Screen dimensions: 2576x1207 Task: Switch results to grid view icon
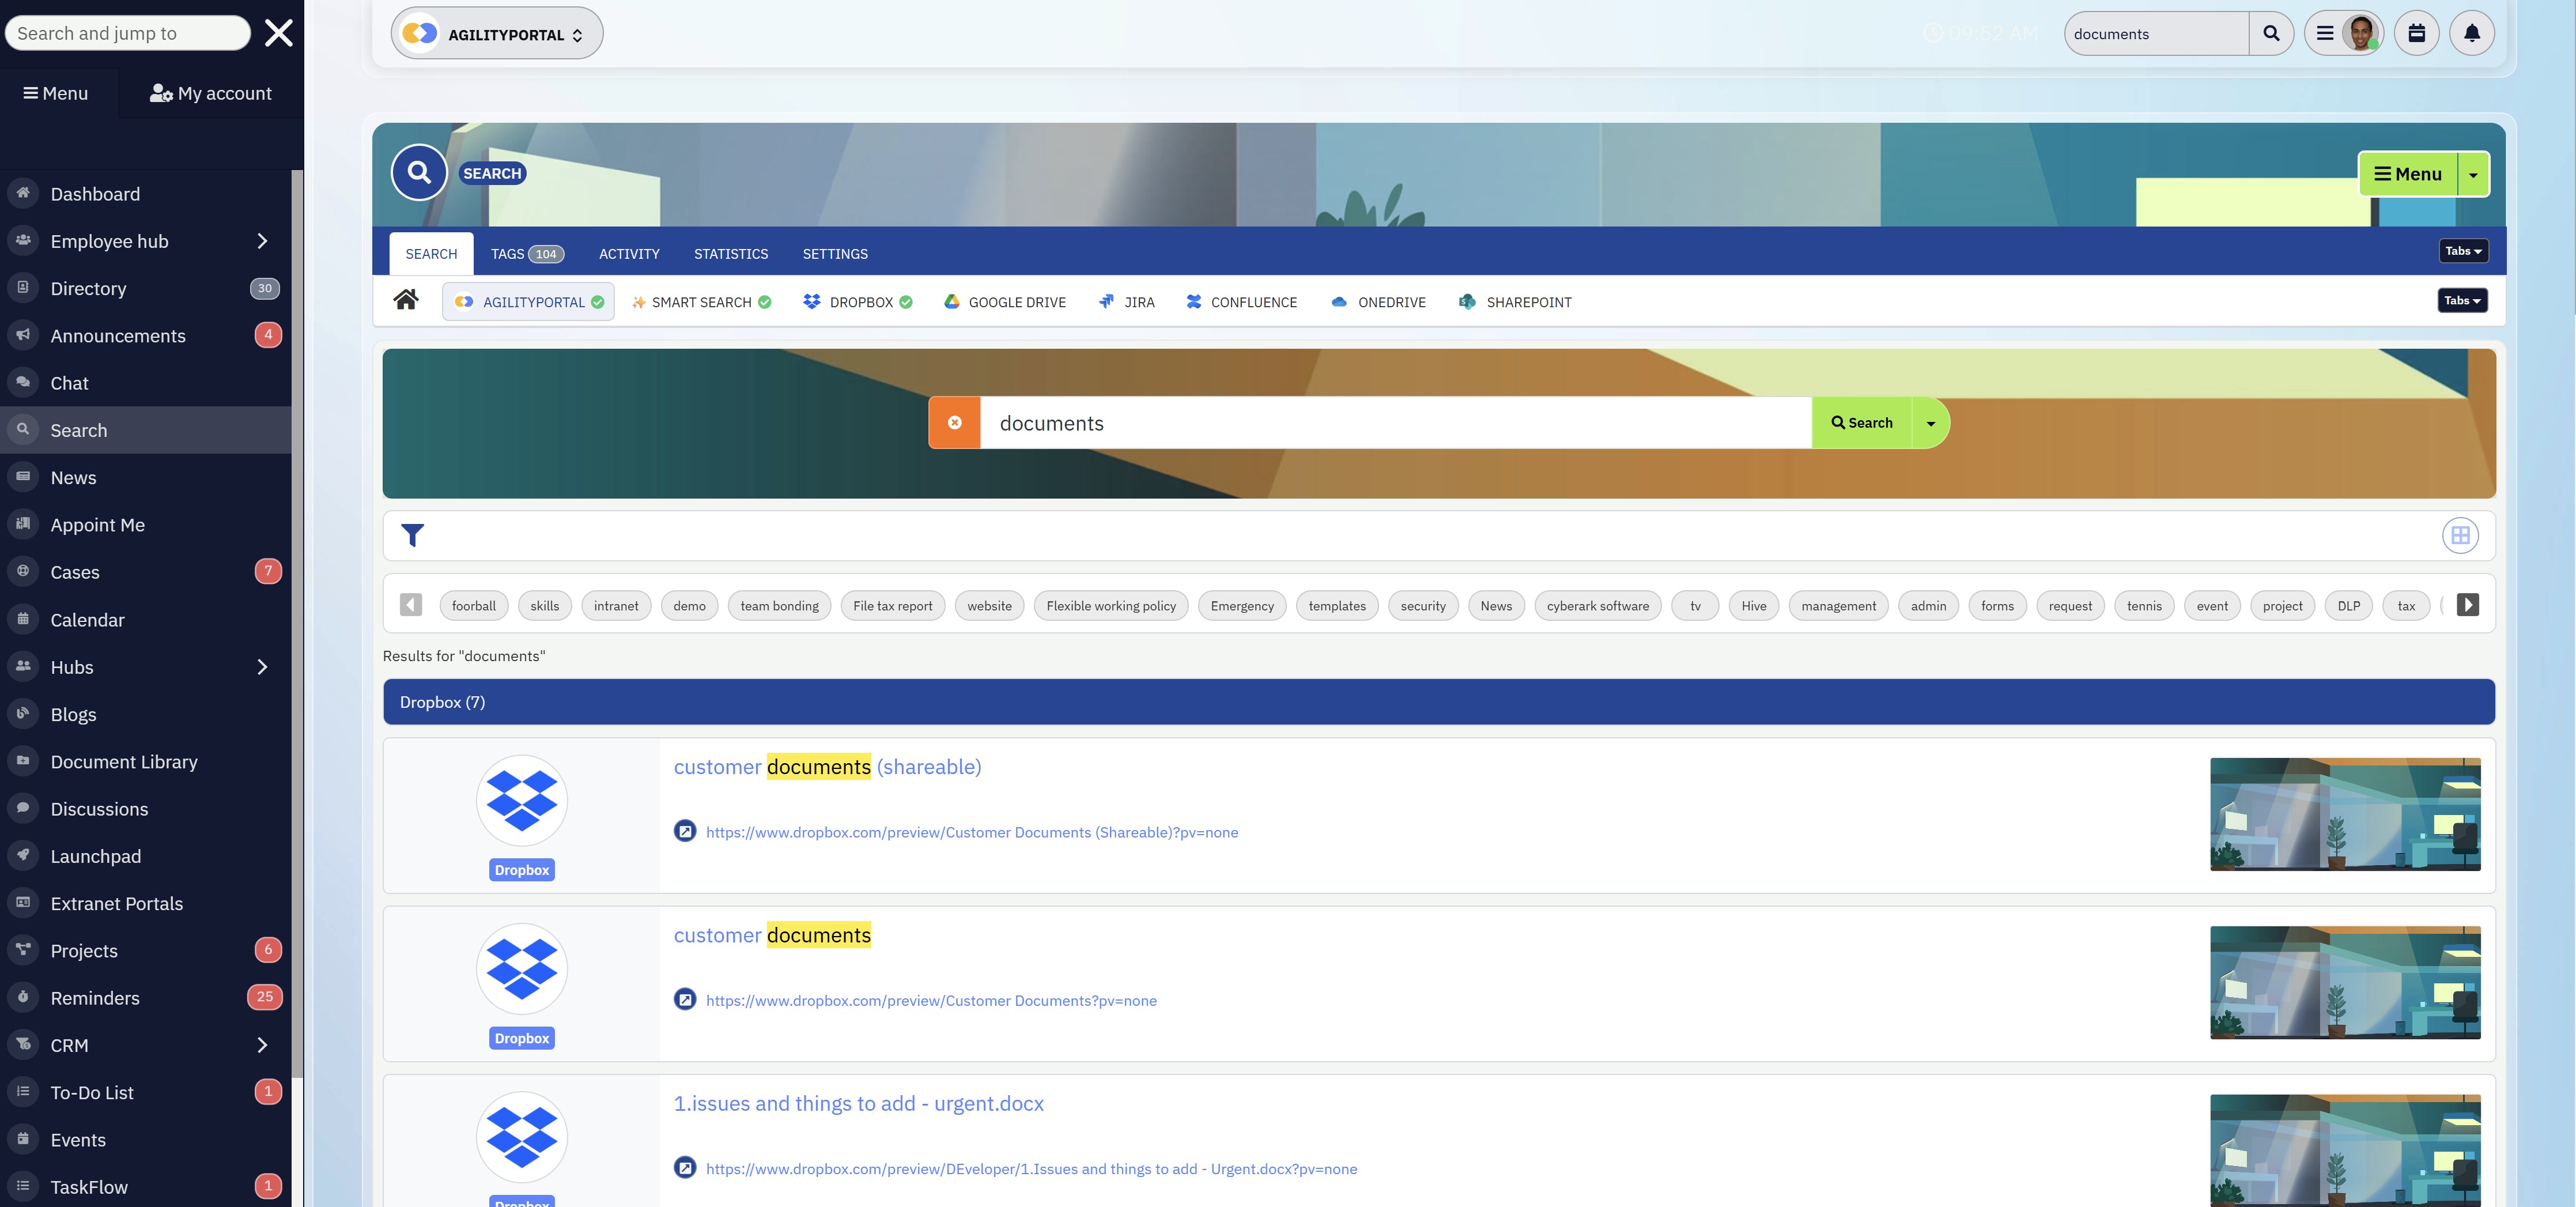(2460, 535)
